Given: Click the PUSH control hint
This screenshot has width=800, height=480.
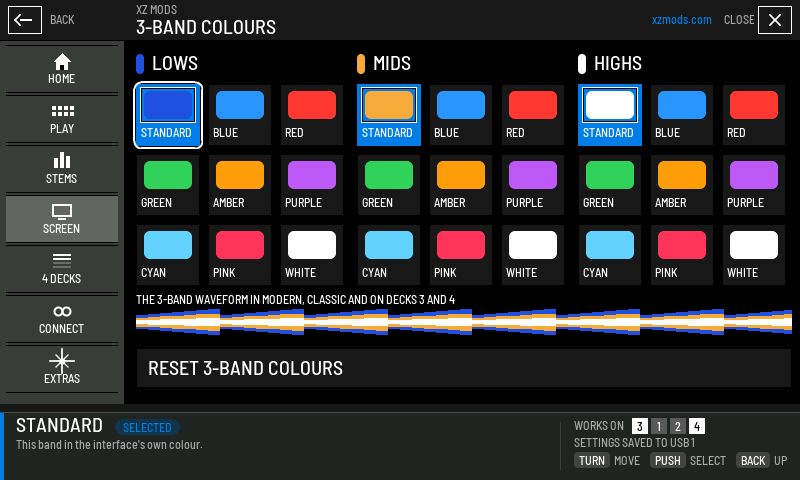Looking at the screenshot, I should pyautogui.click(x=668, y=461).
